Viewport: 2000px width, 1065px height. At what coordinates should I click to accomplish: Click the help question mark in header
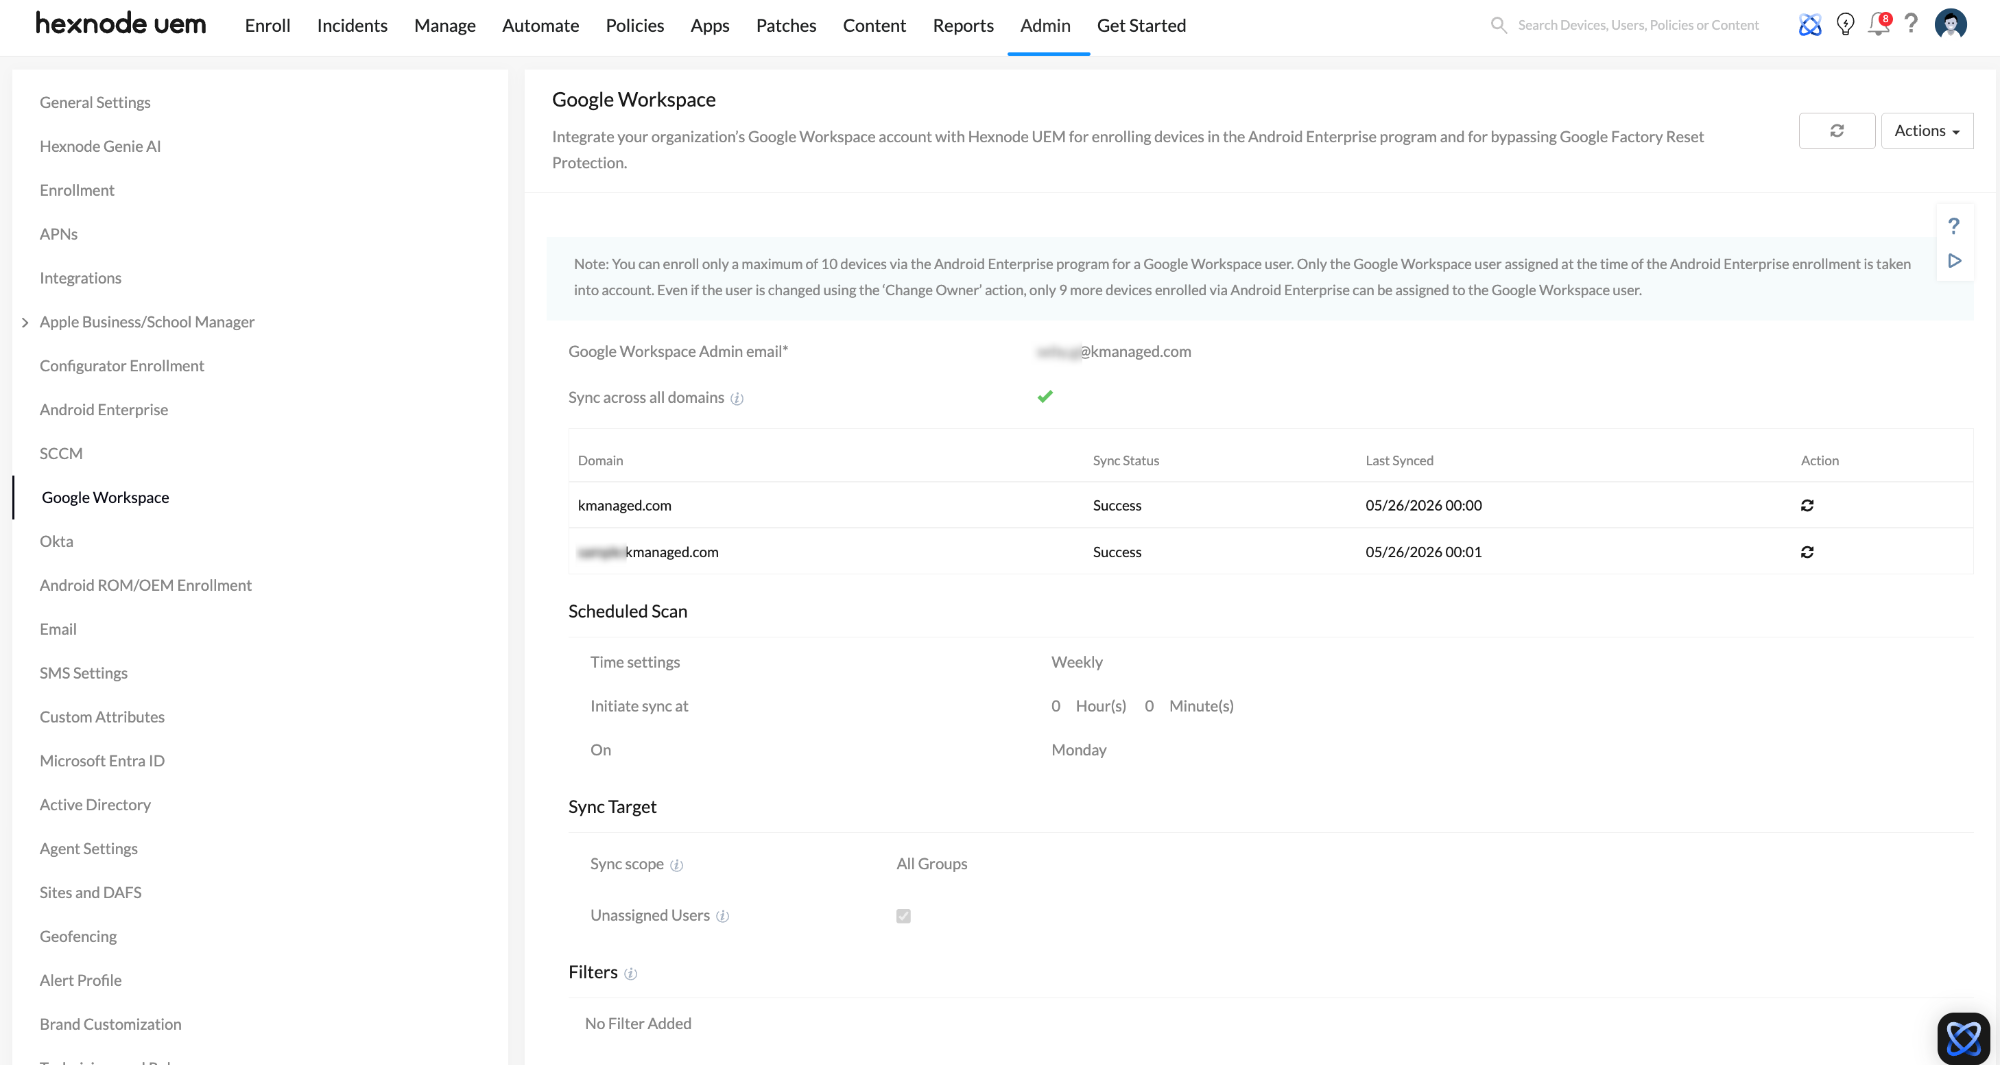coord(1911,24)
